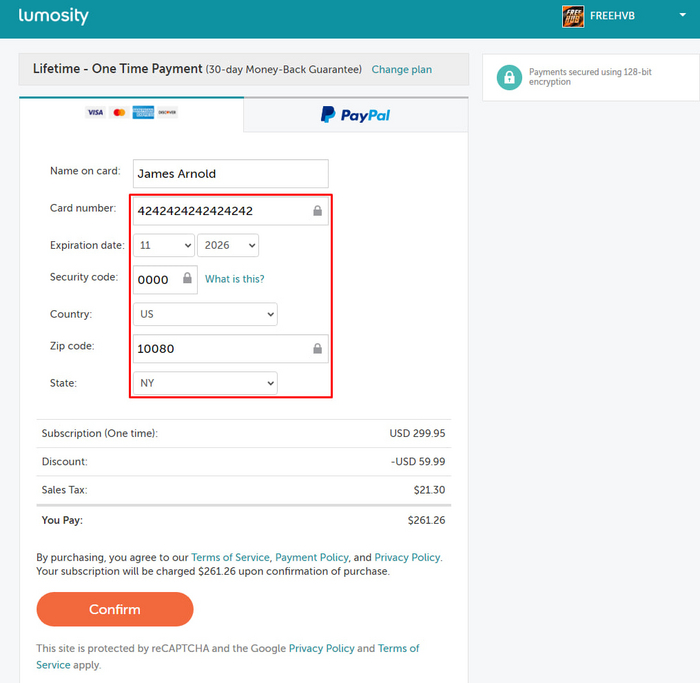
Task: Click the American Express icon
Action: coord(143,113)
